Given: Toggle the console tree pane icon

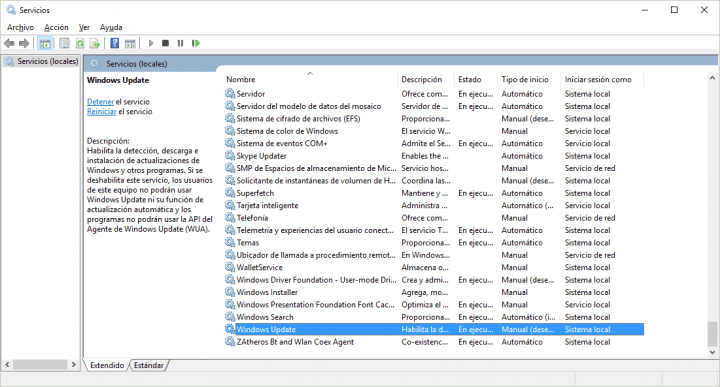Looking at the screenshot, I should click(45, 43).
